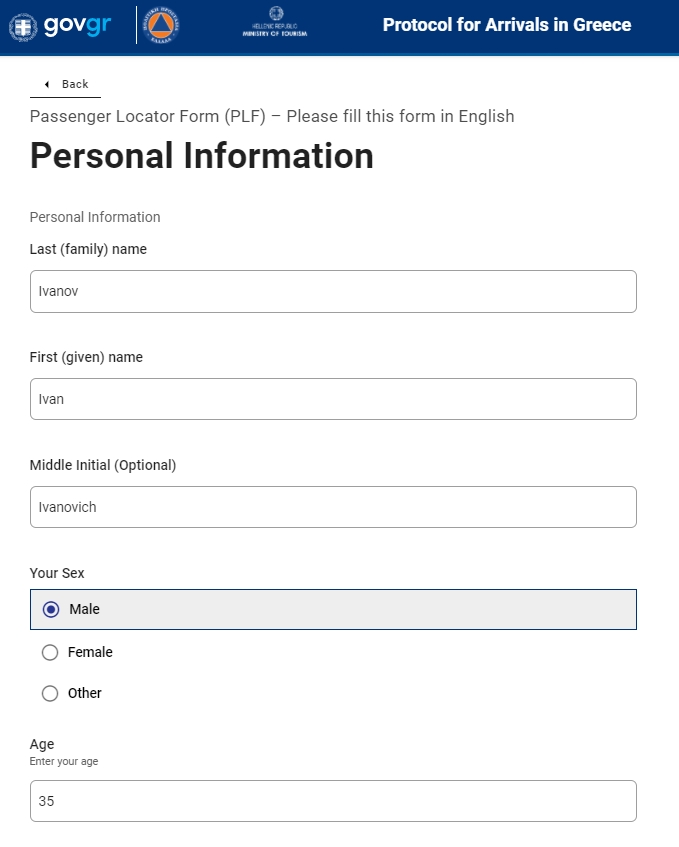Viewport: 679px width, 847px height.
Task: Click the 'Last (family) name' label
Action: [x=88, y=249]
